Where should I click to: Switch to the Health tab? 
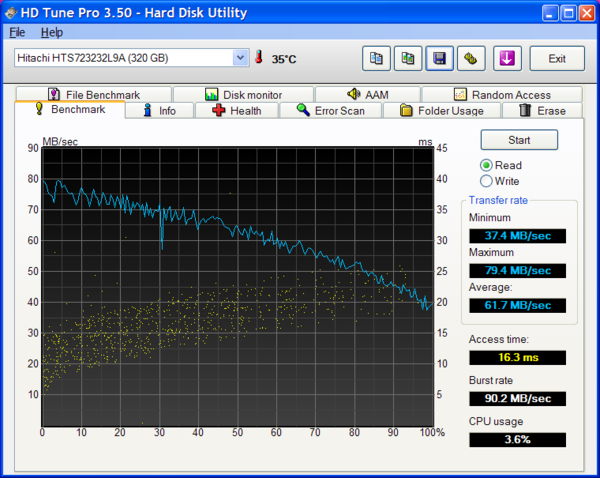tap(236, 110)
